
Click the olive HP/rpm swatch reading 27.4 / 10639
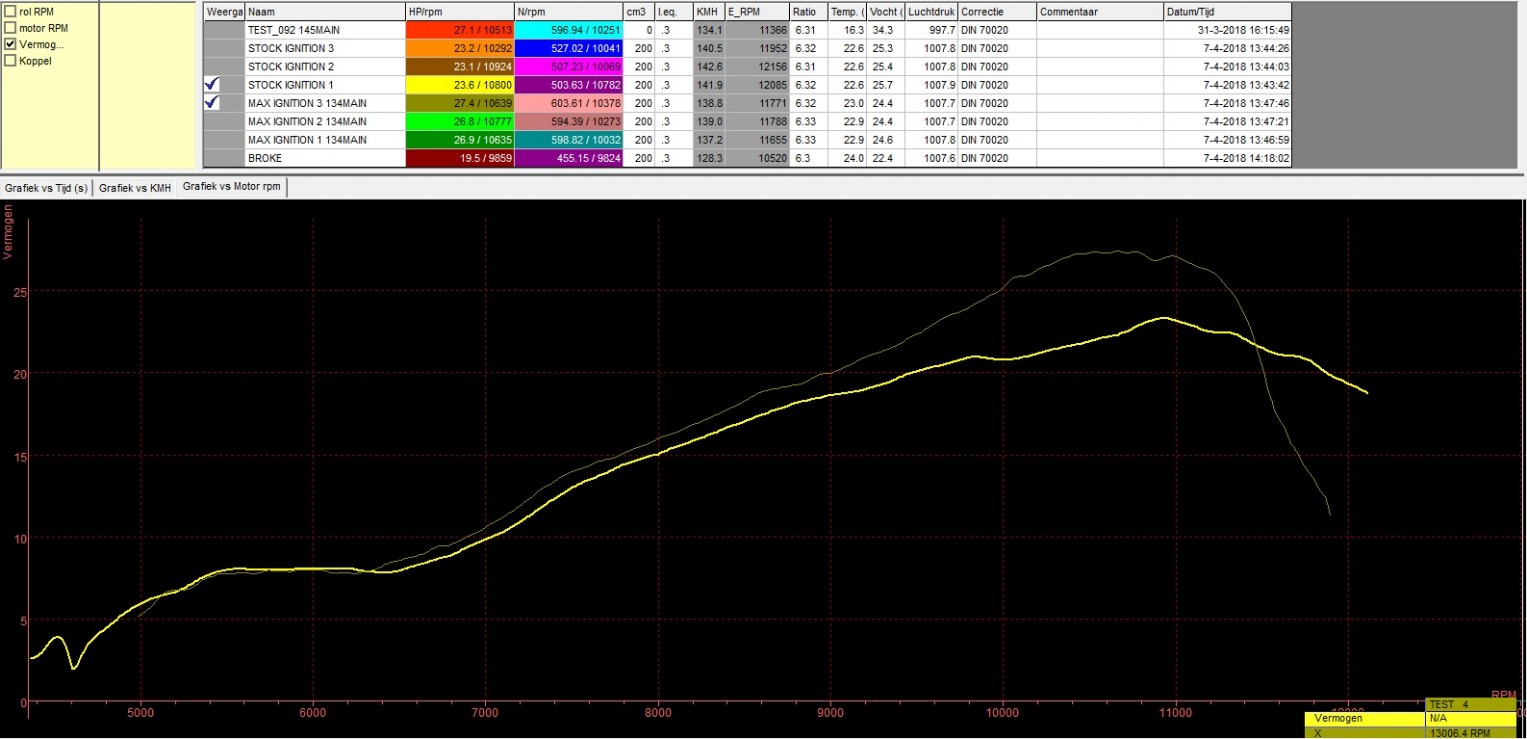(460, 103)
